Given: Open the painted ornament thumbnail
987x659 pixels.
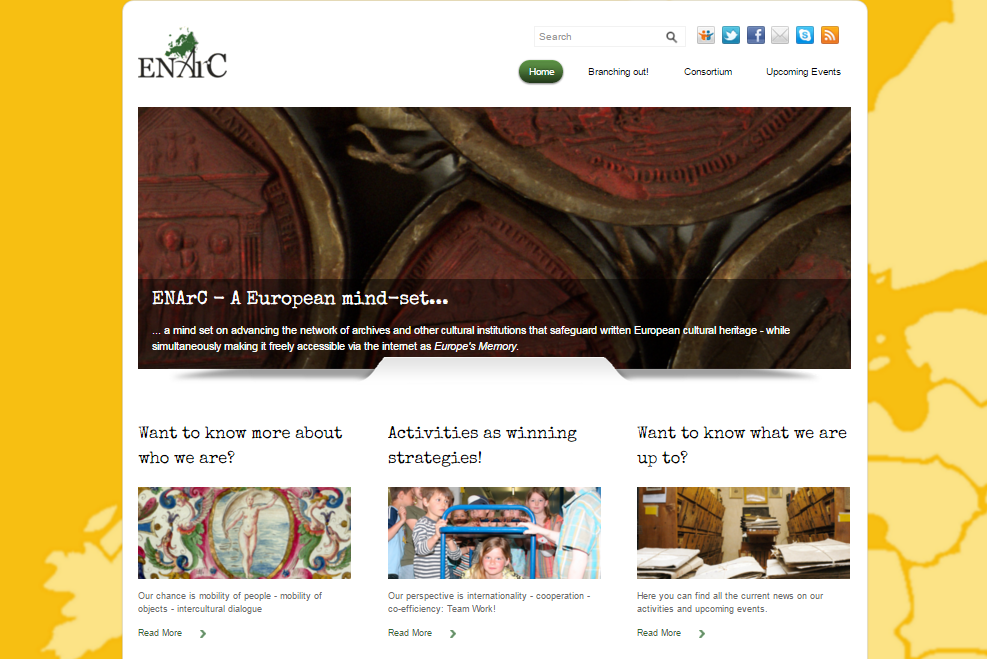Looking at the screenshot, I should point(244,532).
